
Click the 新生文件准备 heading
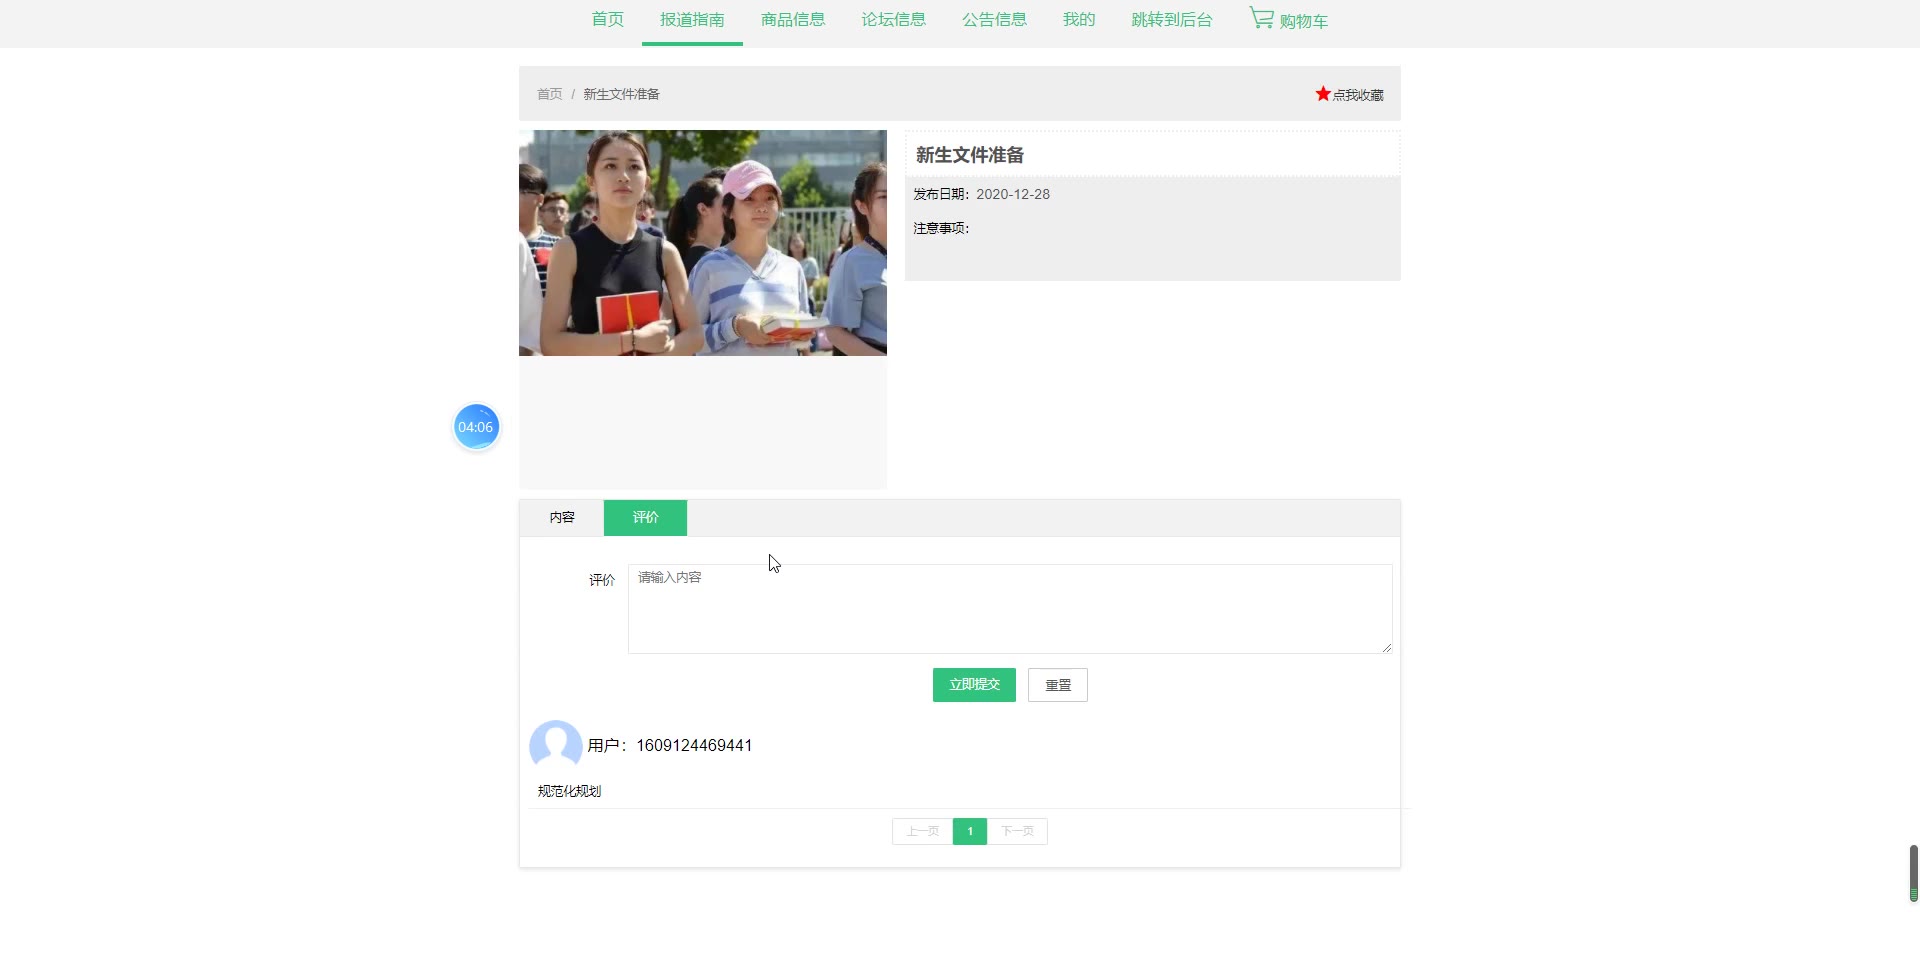[x=970, y=155]
